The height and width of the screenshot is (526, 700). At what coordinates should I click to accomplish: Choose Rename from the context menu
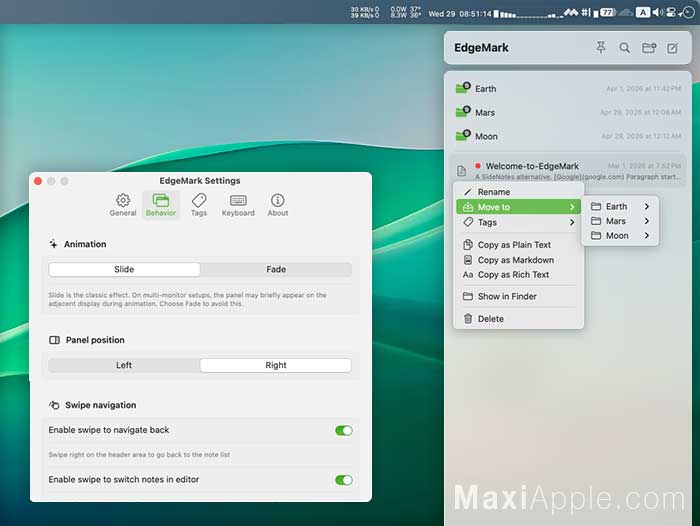point(518,192)
